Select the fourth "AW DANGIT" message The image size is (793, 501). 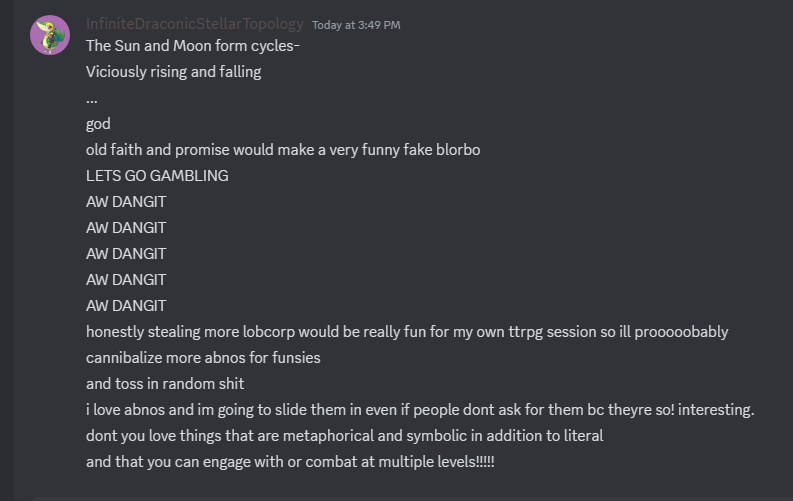(x=126, y=280)
